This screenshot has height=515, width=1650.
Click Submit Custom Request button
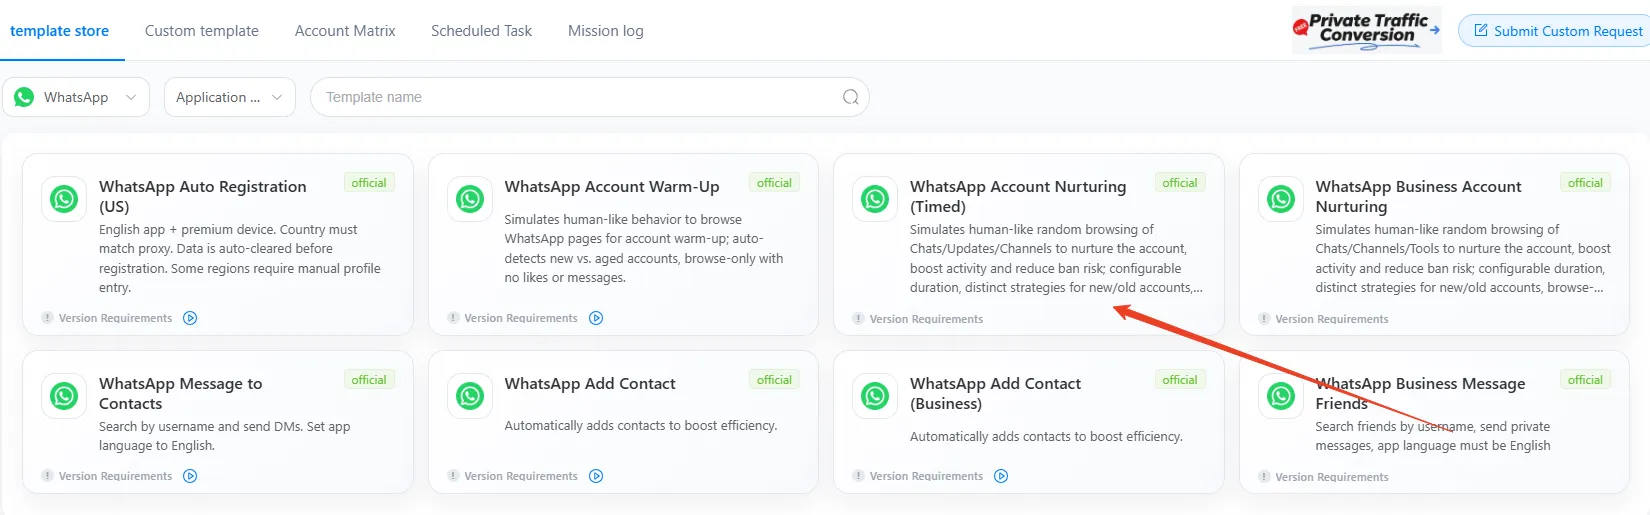point(1558,31)
